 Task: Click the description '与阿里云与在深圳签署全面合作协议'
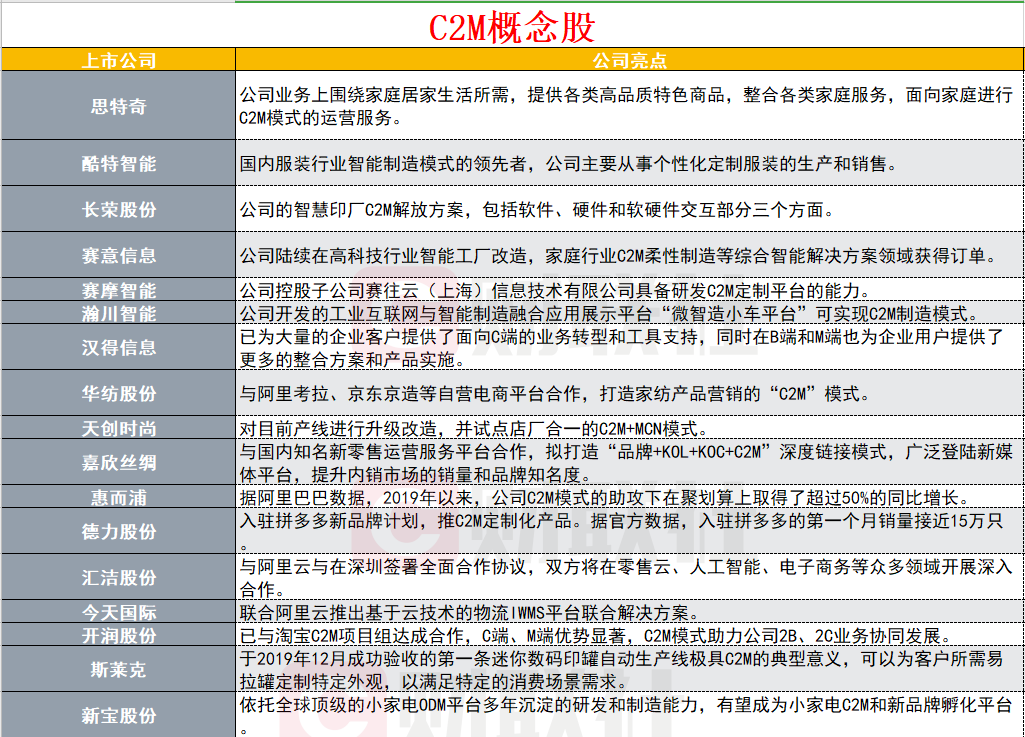tap(630, 577)
